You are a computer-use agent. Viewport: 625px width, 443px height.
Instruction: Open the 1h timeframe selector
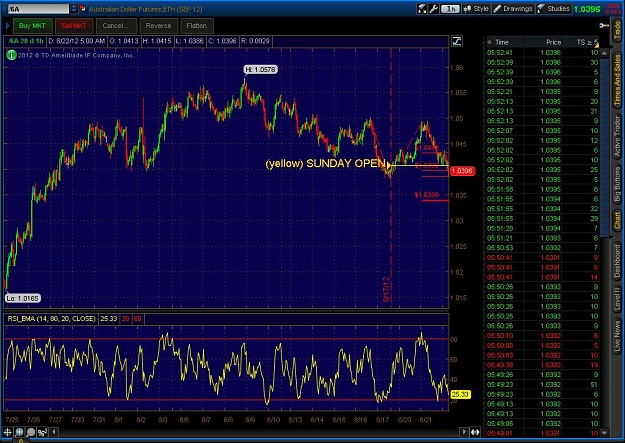tap(450, 8)
